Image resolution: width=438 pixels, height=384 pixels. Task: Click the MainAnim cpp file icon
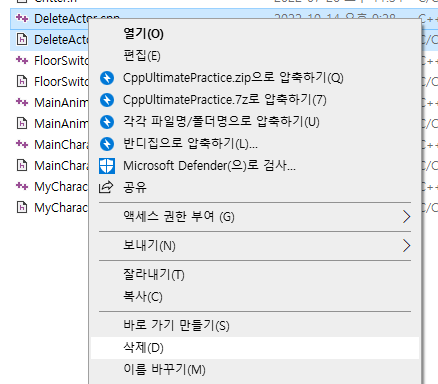(22, 102)
